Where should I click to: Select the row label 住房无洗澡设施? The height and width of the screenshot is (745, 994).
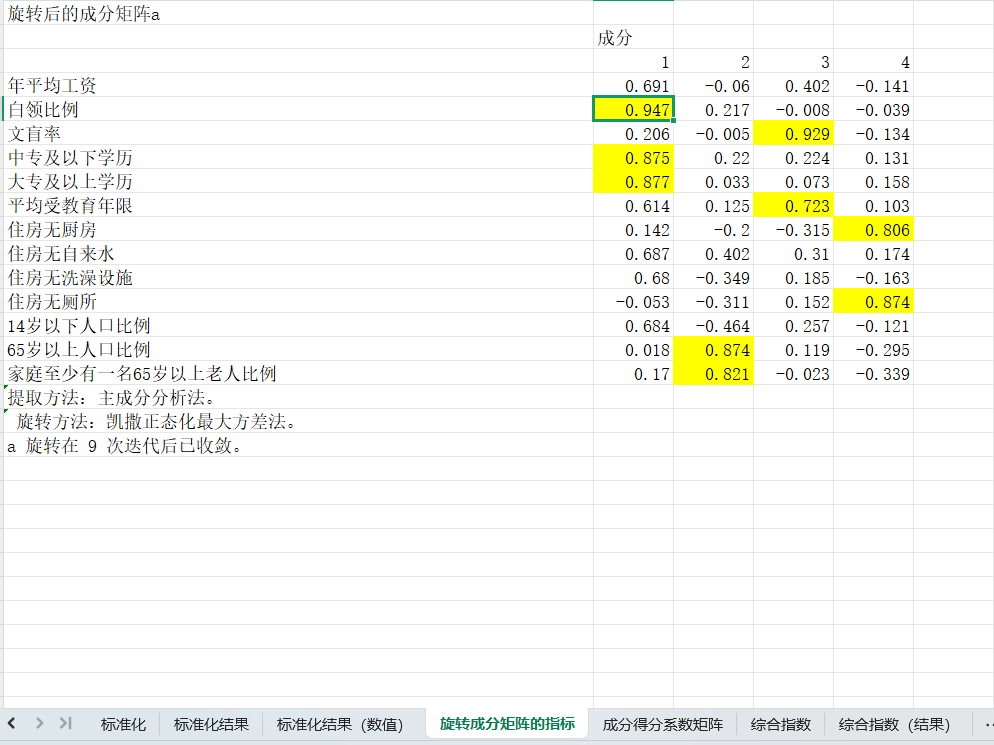pos(298,278)
